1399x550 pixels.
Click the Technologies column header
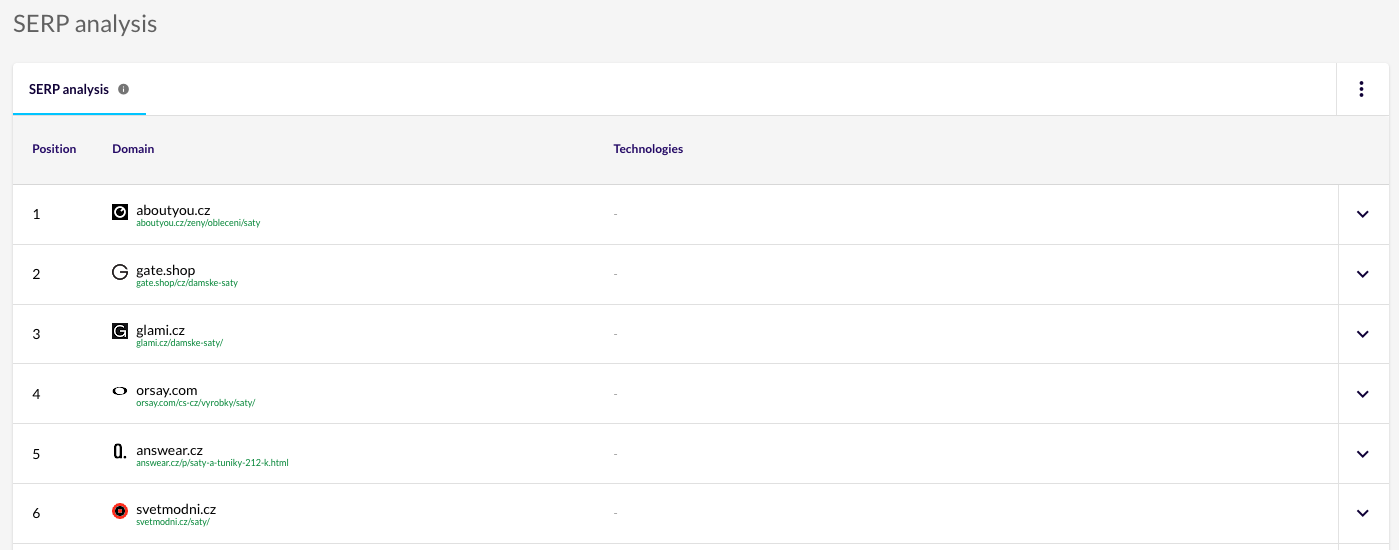[648, 149]
